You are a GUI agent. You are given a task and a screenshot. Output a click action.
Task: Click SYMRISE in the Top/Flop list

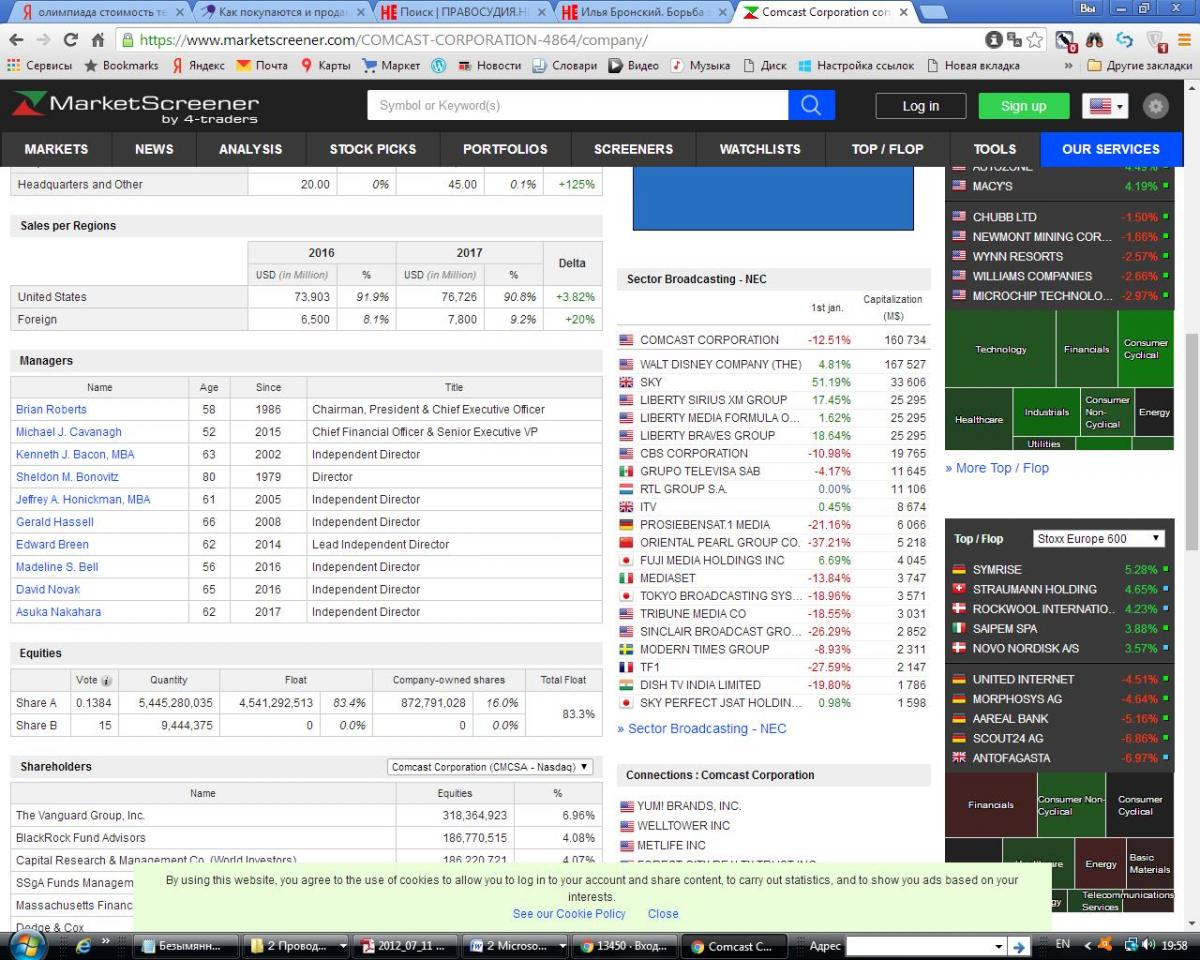[x=997, y=569]
